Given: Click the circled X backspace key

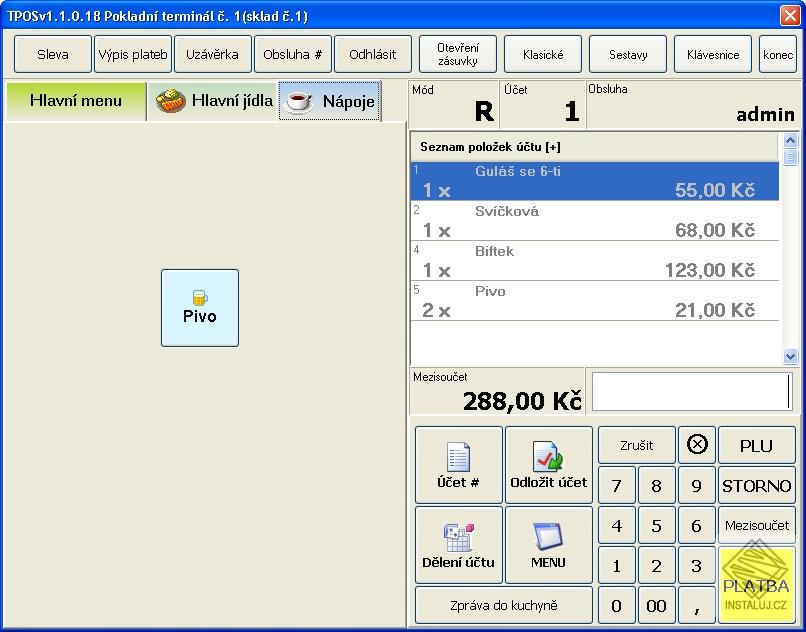Looking at the screenshot, I should click(x=697, y=445).
